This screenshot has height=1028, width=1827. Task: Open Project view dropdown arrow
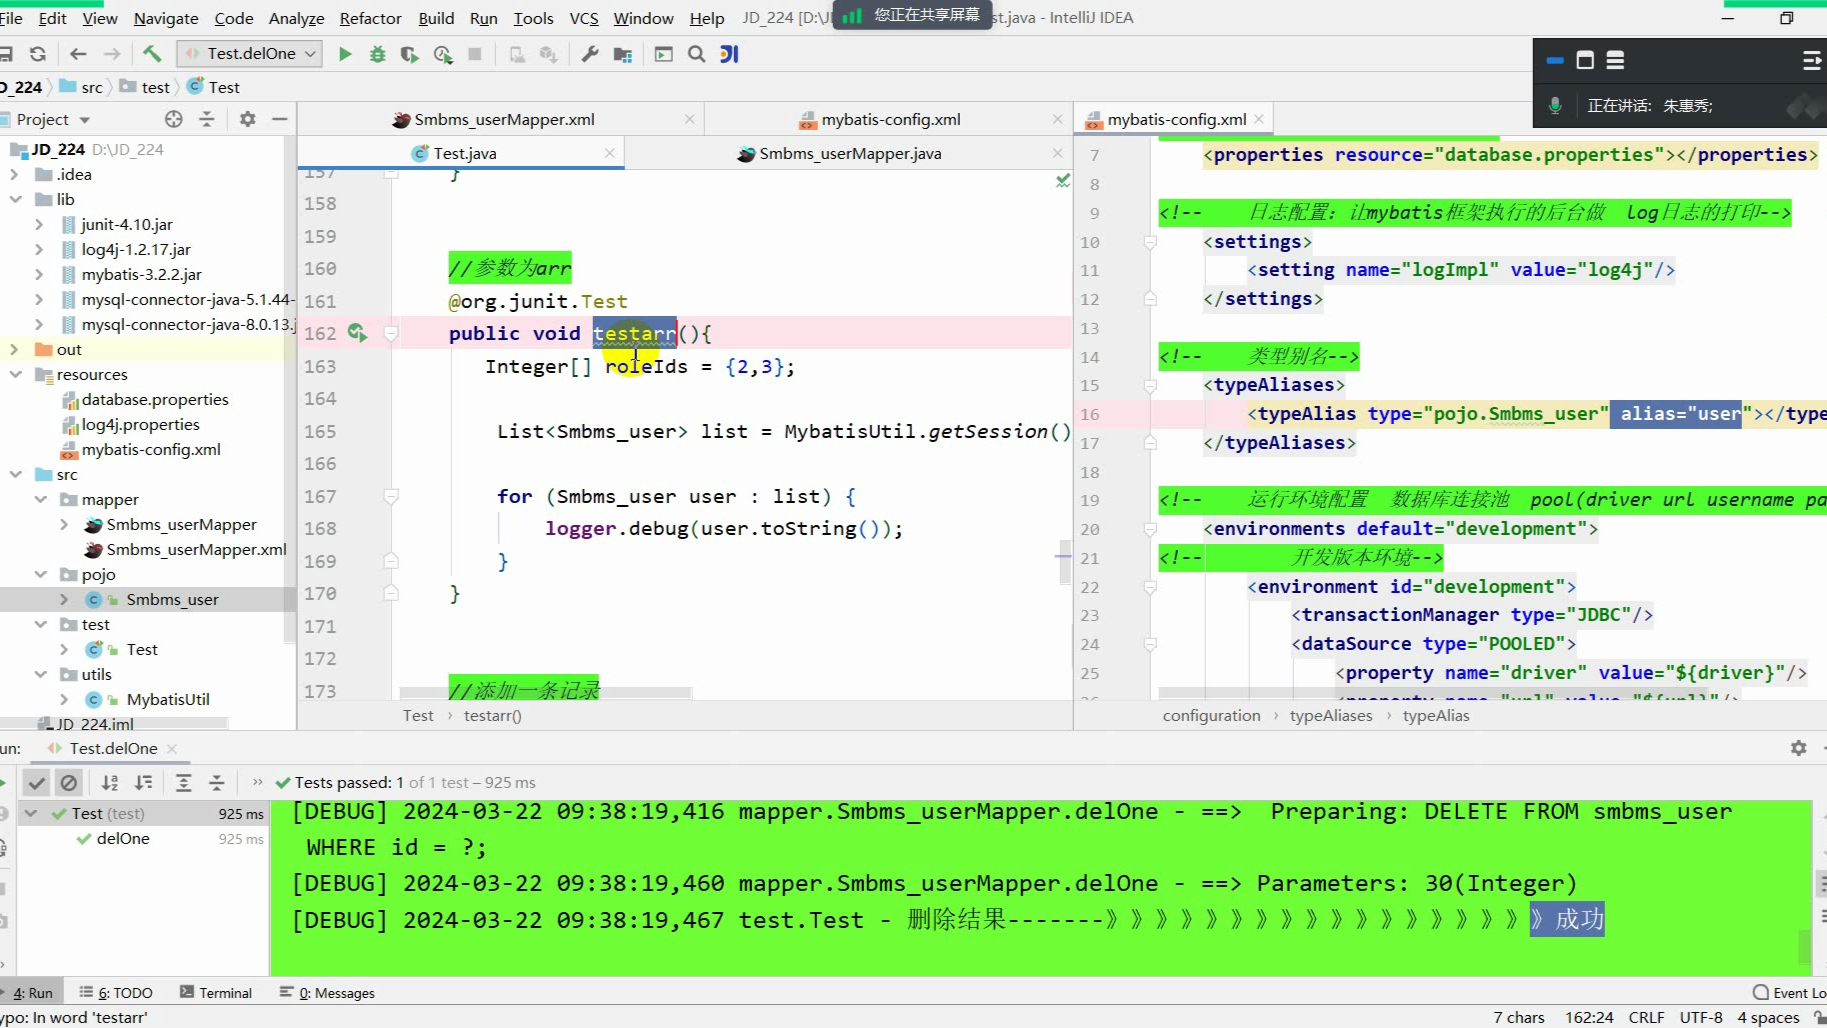coord(85,120)
